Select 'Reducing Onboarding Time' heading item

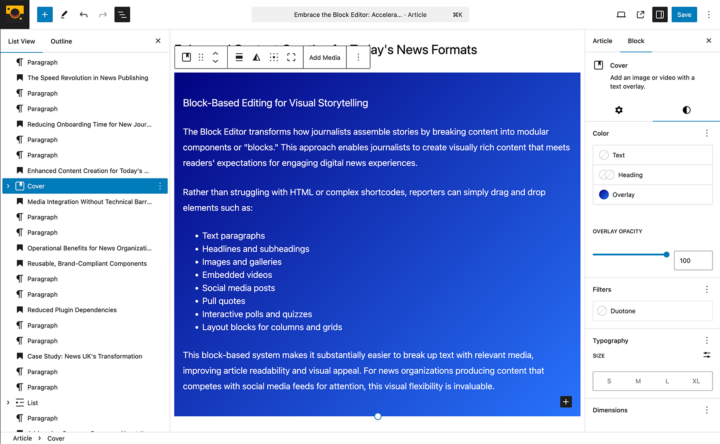point(89,124)
